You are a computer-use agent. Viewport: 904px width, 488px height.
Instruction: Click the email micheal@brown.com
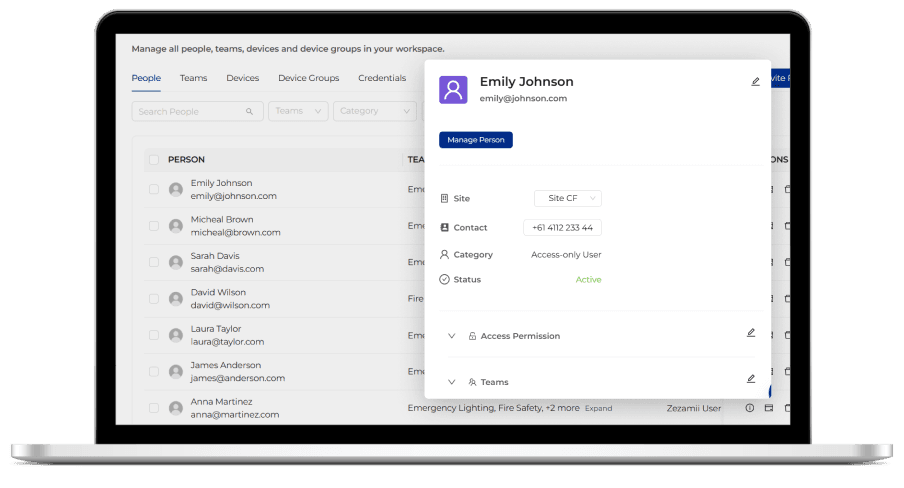(235, 232)
